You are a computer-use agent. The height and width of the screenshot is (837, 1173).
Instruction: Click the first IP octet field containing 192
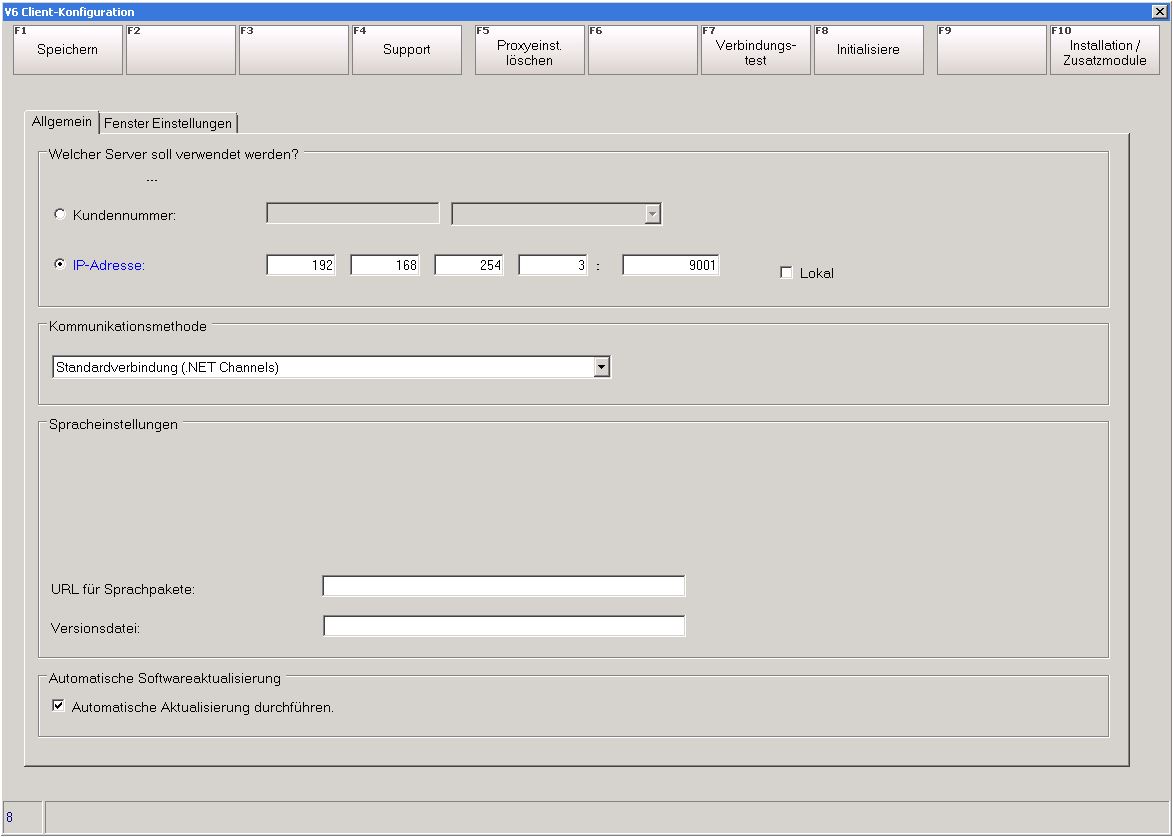click(x=301, y=265)
